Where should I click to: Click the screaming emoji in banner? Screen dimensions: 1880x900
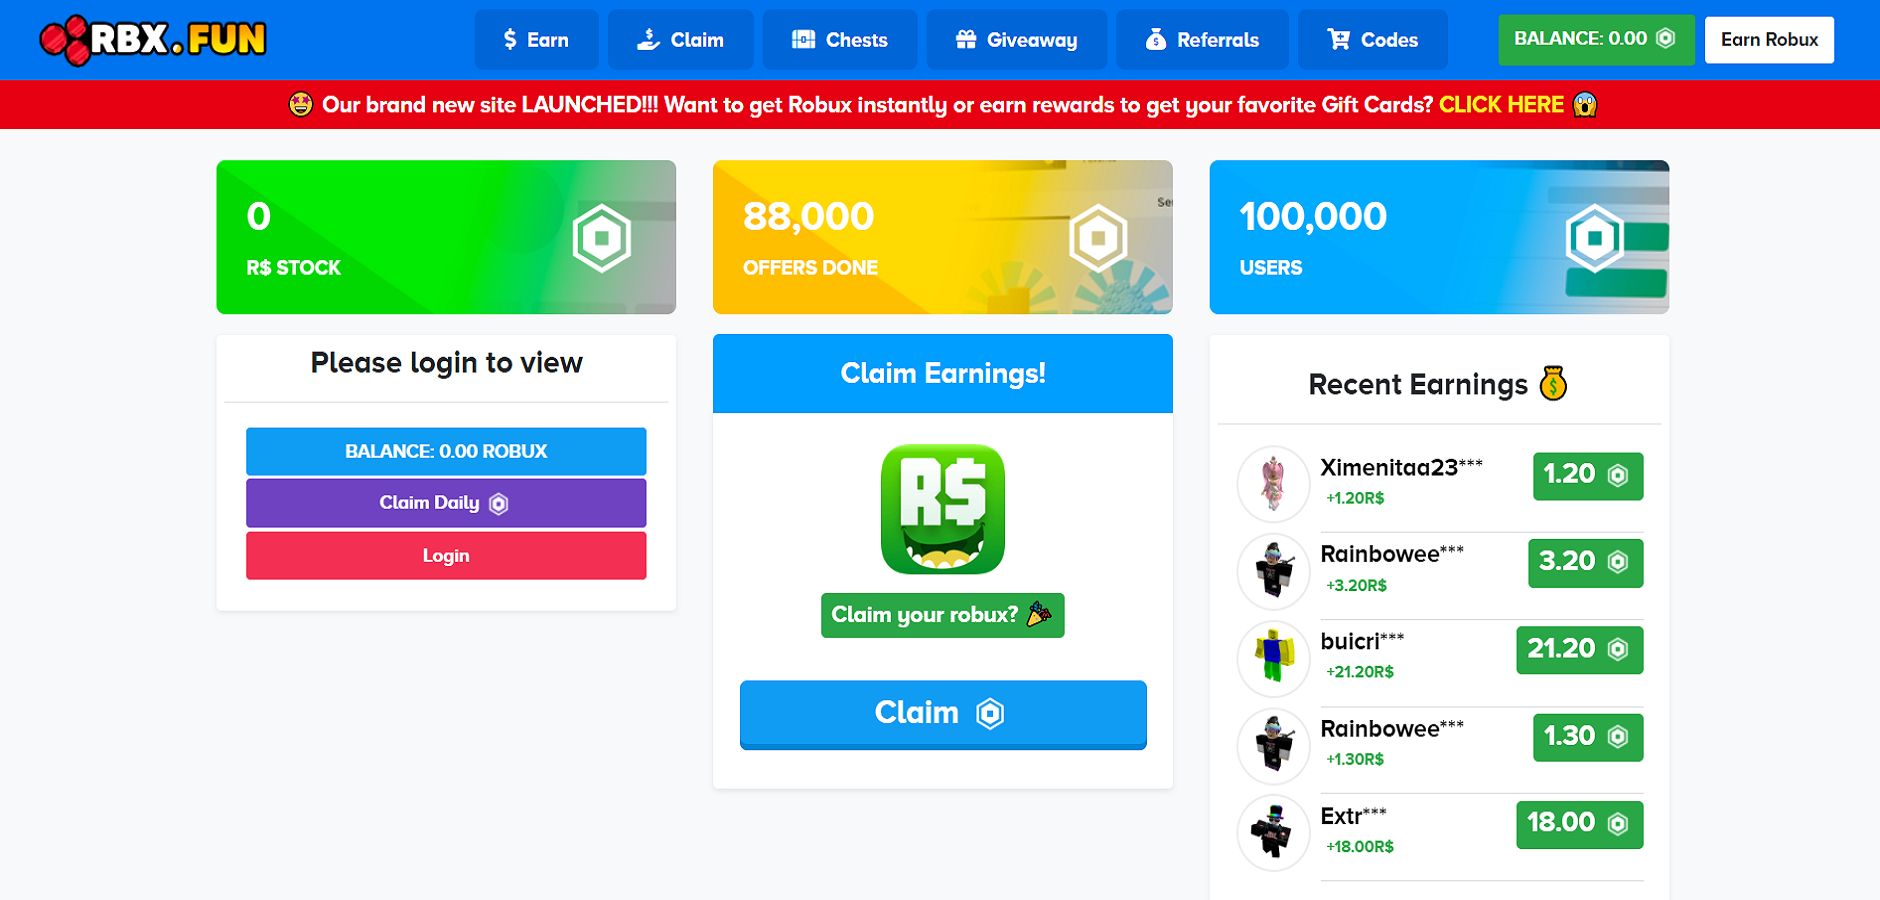(x=1585, y=104)
